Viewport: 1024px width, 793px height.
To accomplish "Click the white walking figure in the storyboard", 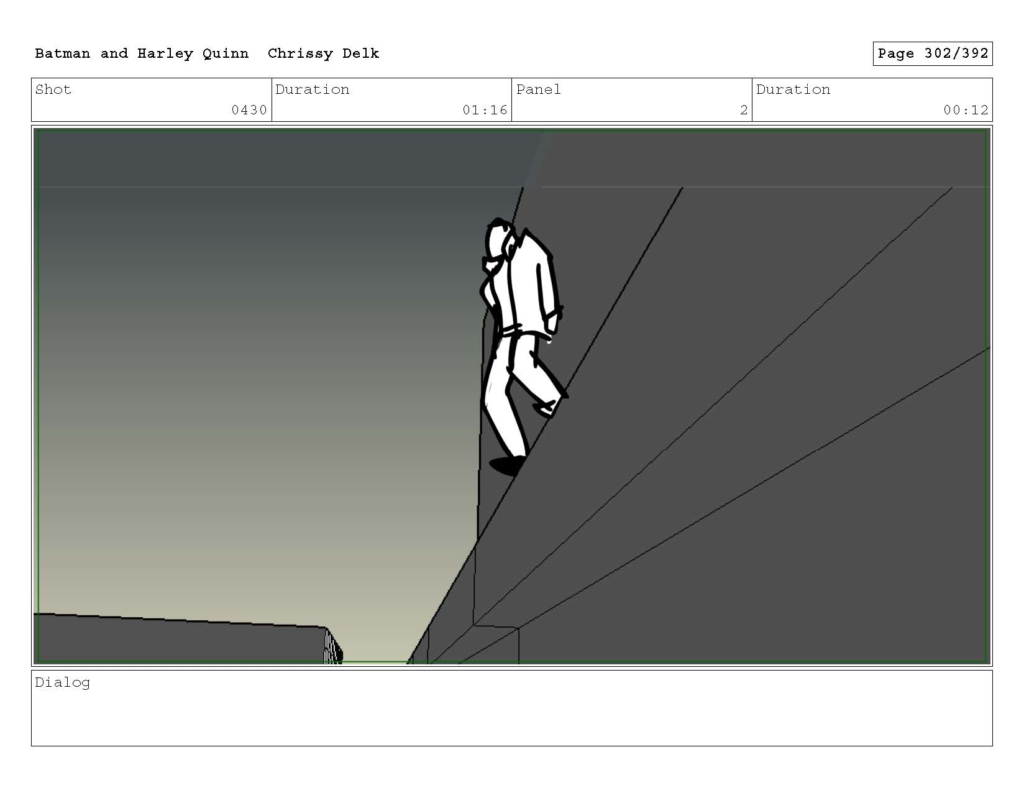I will [x=522, y=346].
